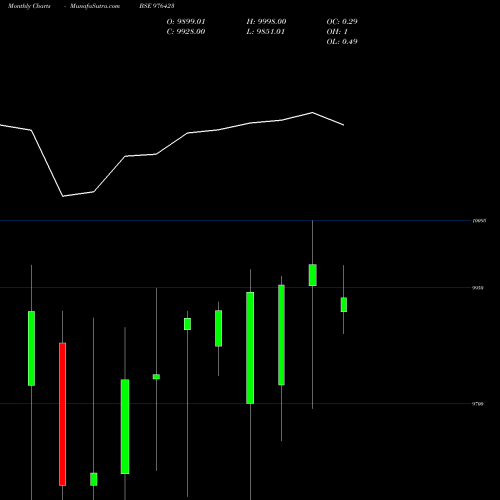500x500 pixels.
Task: Click the rightmost green candlestick body
Action: coord(344,305)
